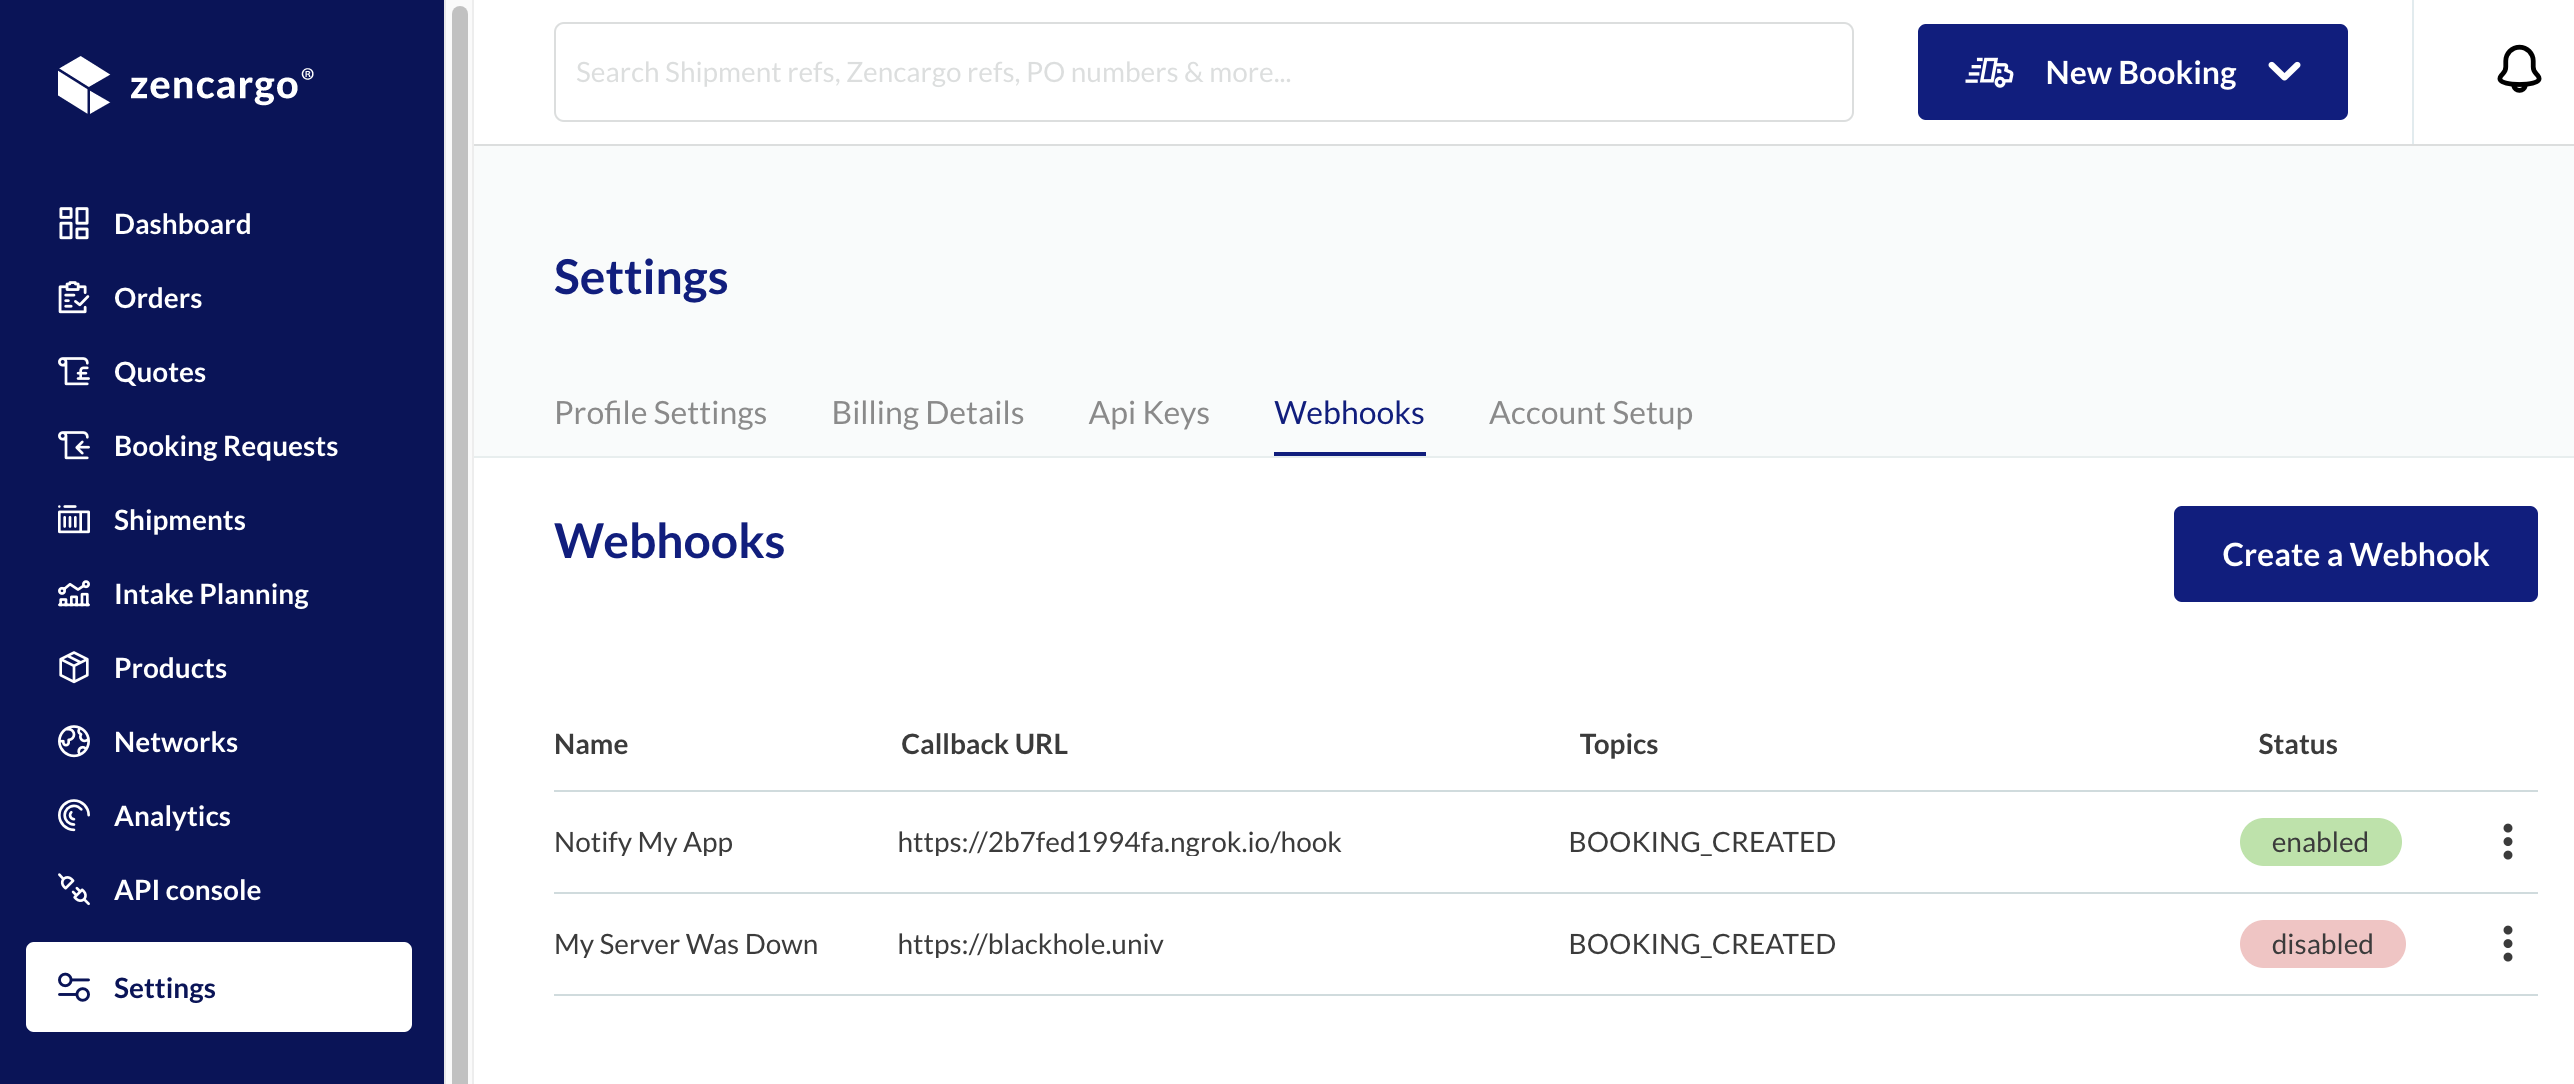Open the API console icon
Viewport: 2574px width, 1084px height.
click(72, 889)
